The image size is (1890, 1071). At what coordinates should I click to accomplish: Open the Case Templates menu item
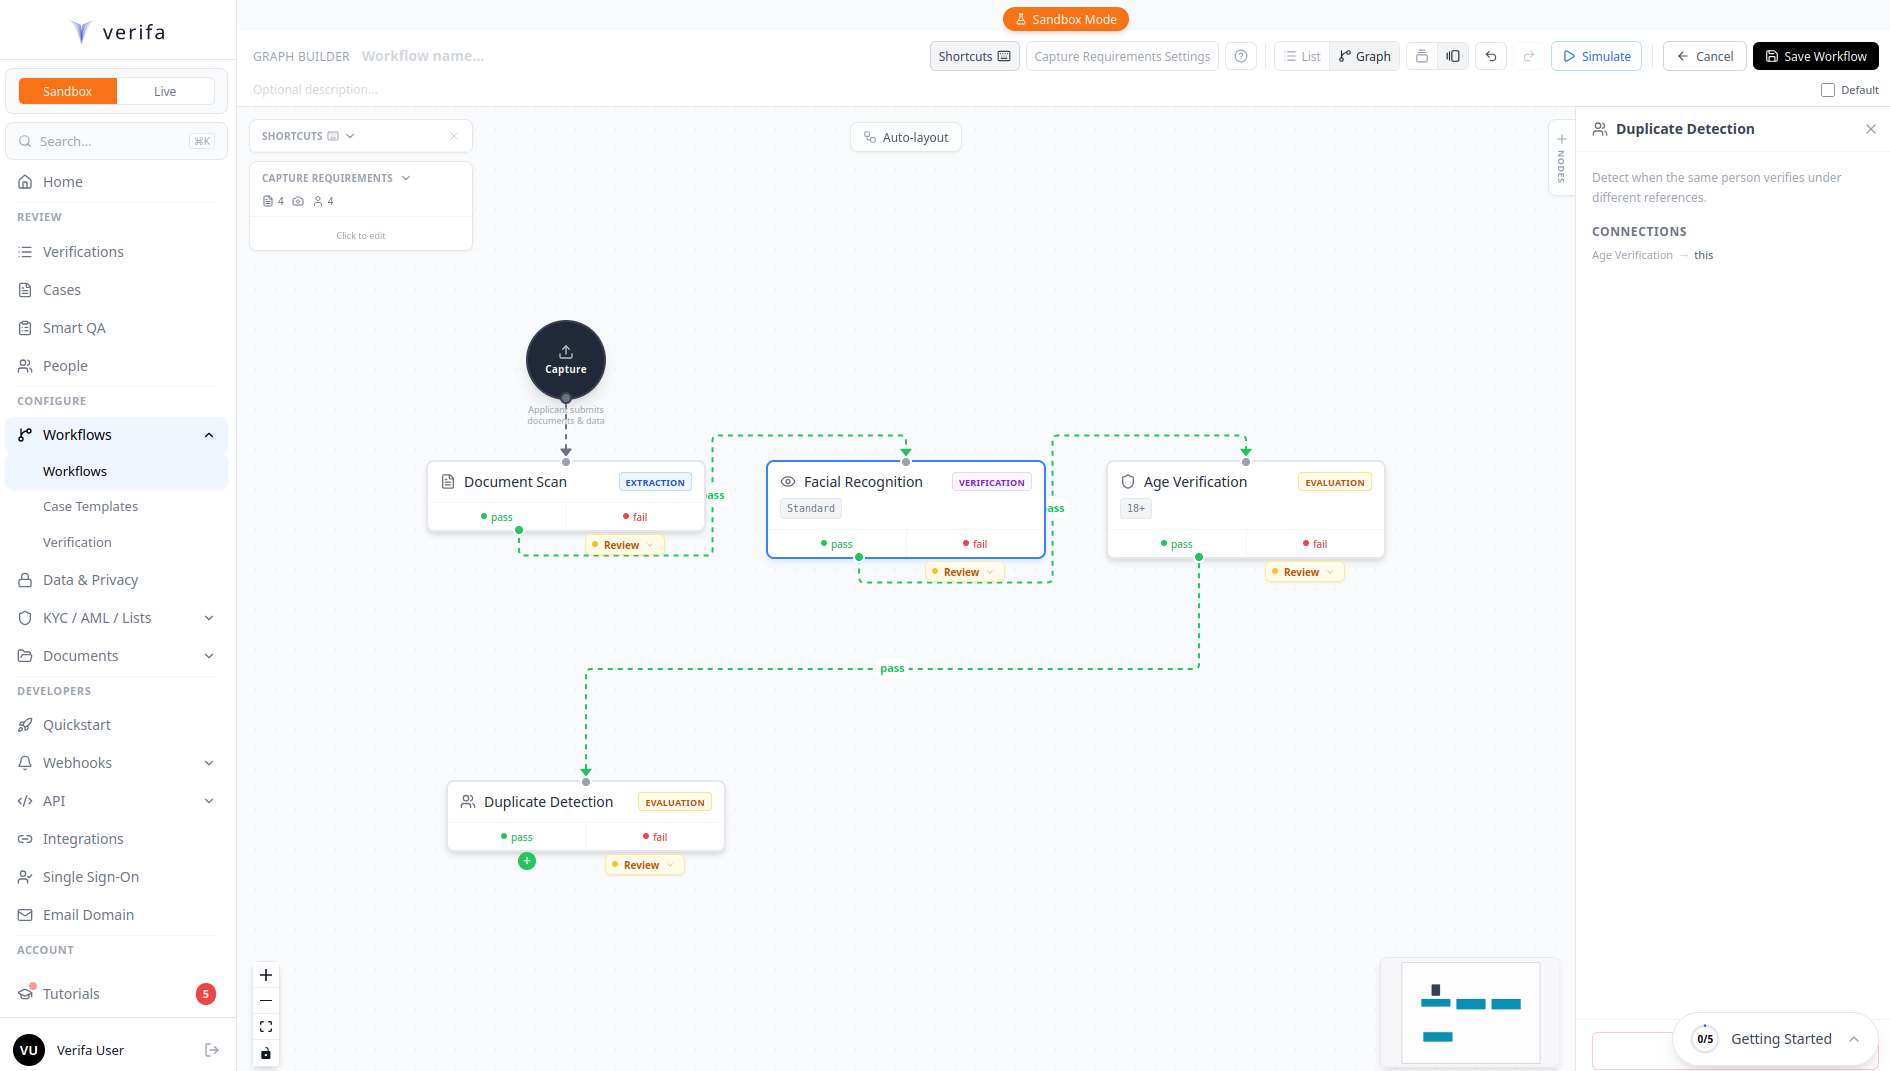[x=90, y=506]
